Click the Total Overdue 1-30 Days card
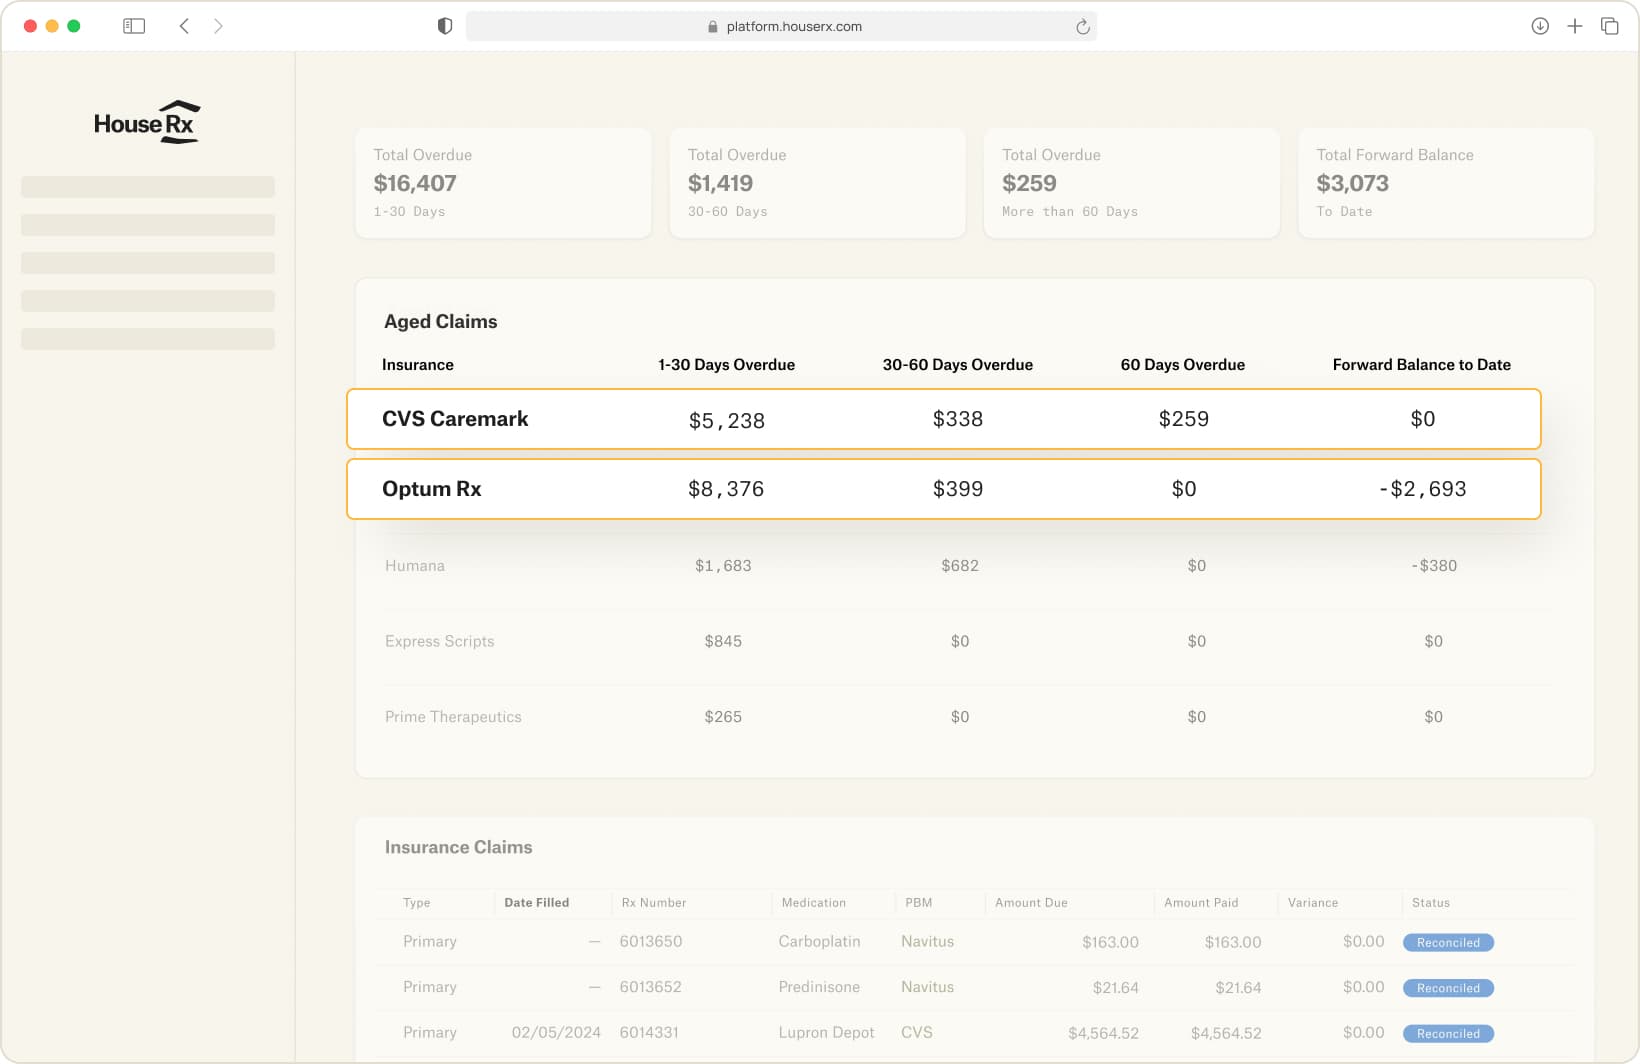This screenshot has width=1640, height=1064. click(x=503, y=183)
